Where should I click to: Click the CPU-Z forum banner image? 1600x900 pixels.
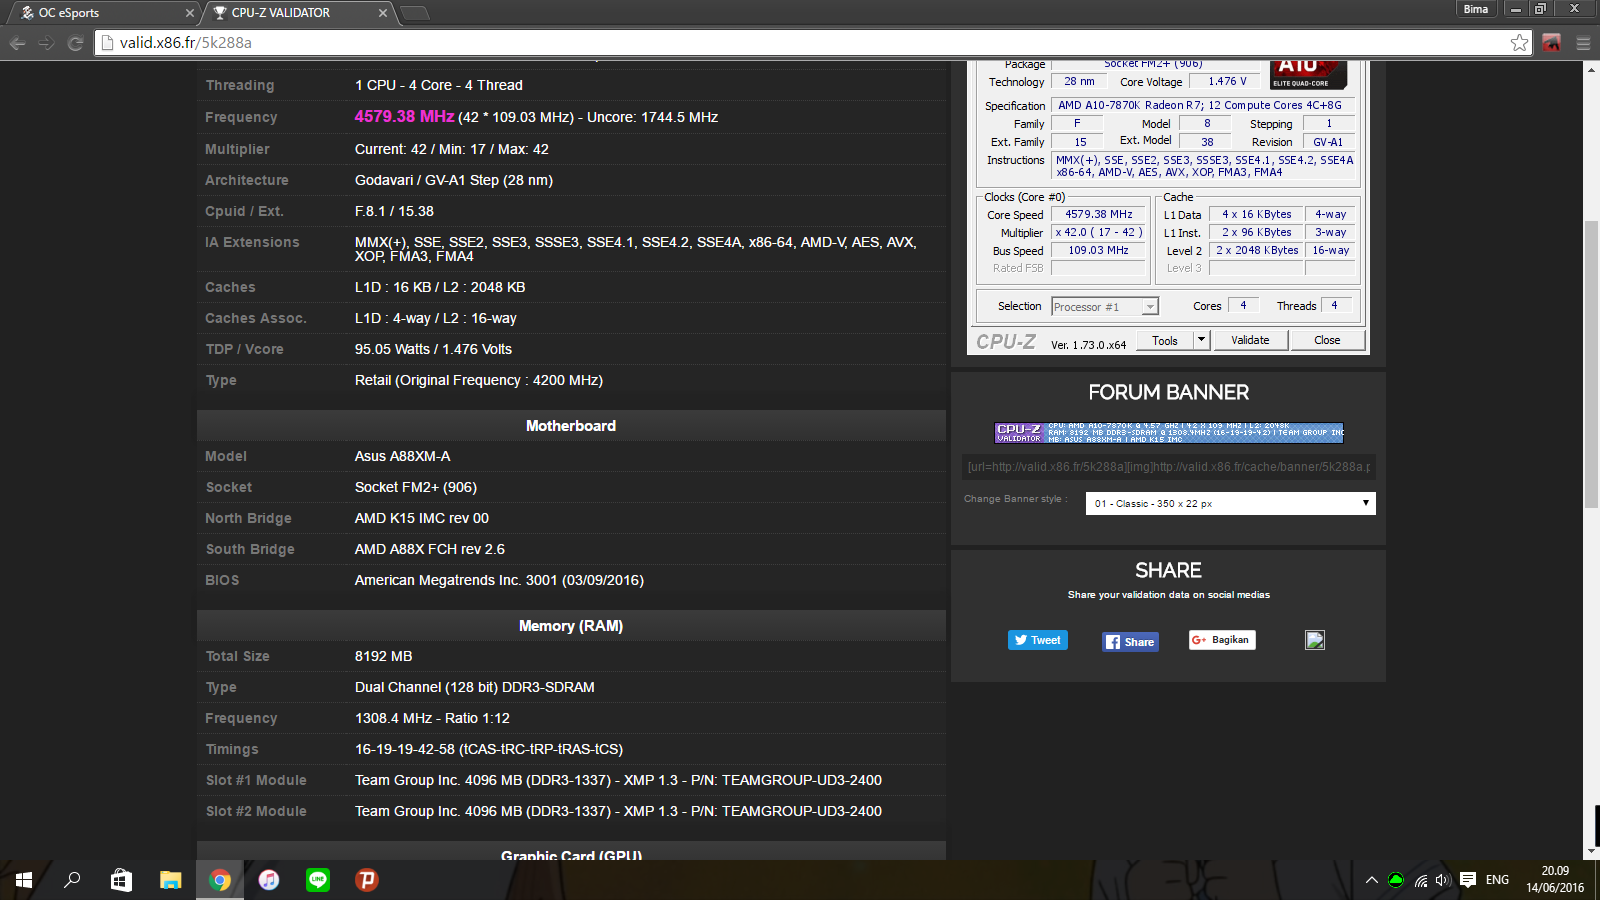[x=1169, y=432]
